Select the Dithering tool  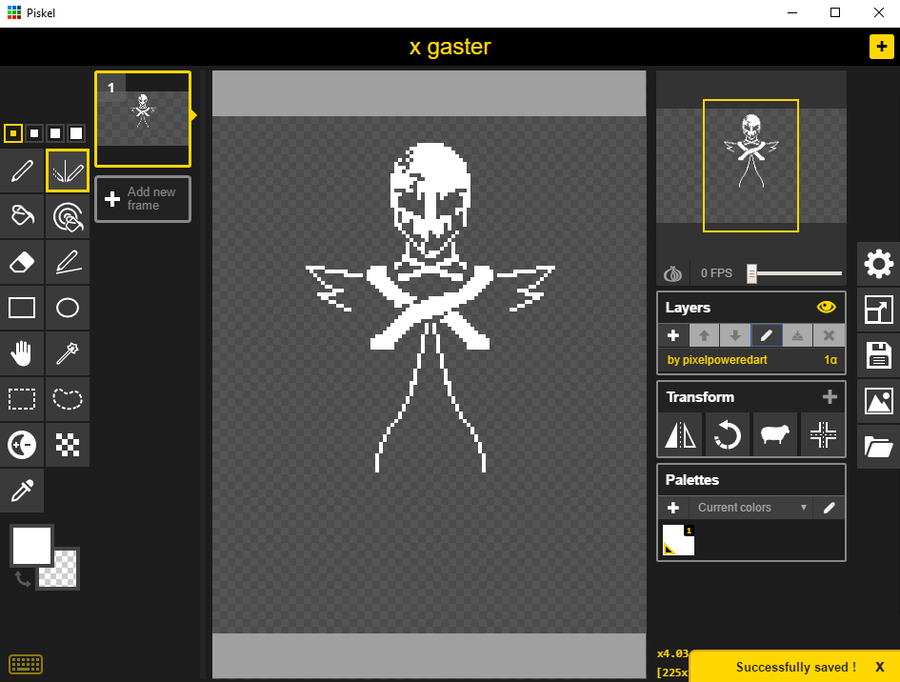click(x=67, y=445)
